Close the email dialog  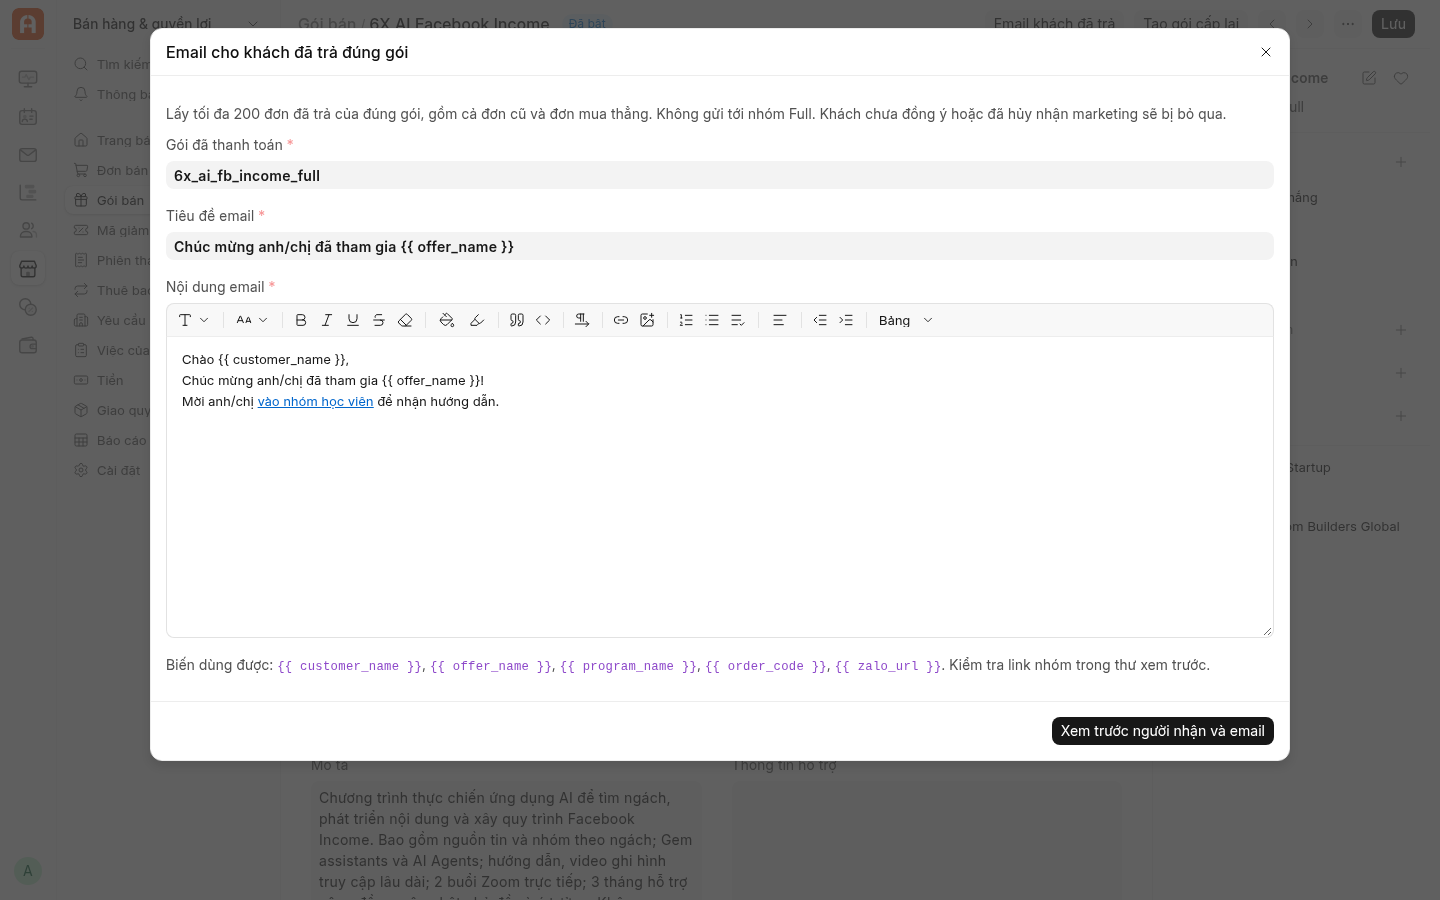[1266, 52]
